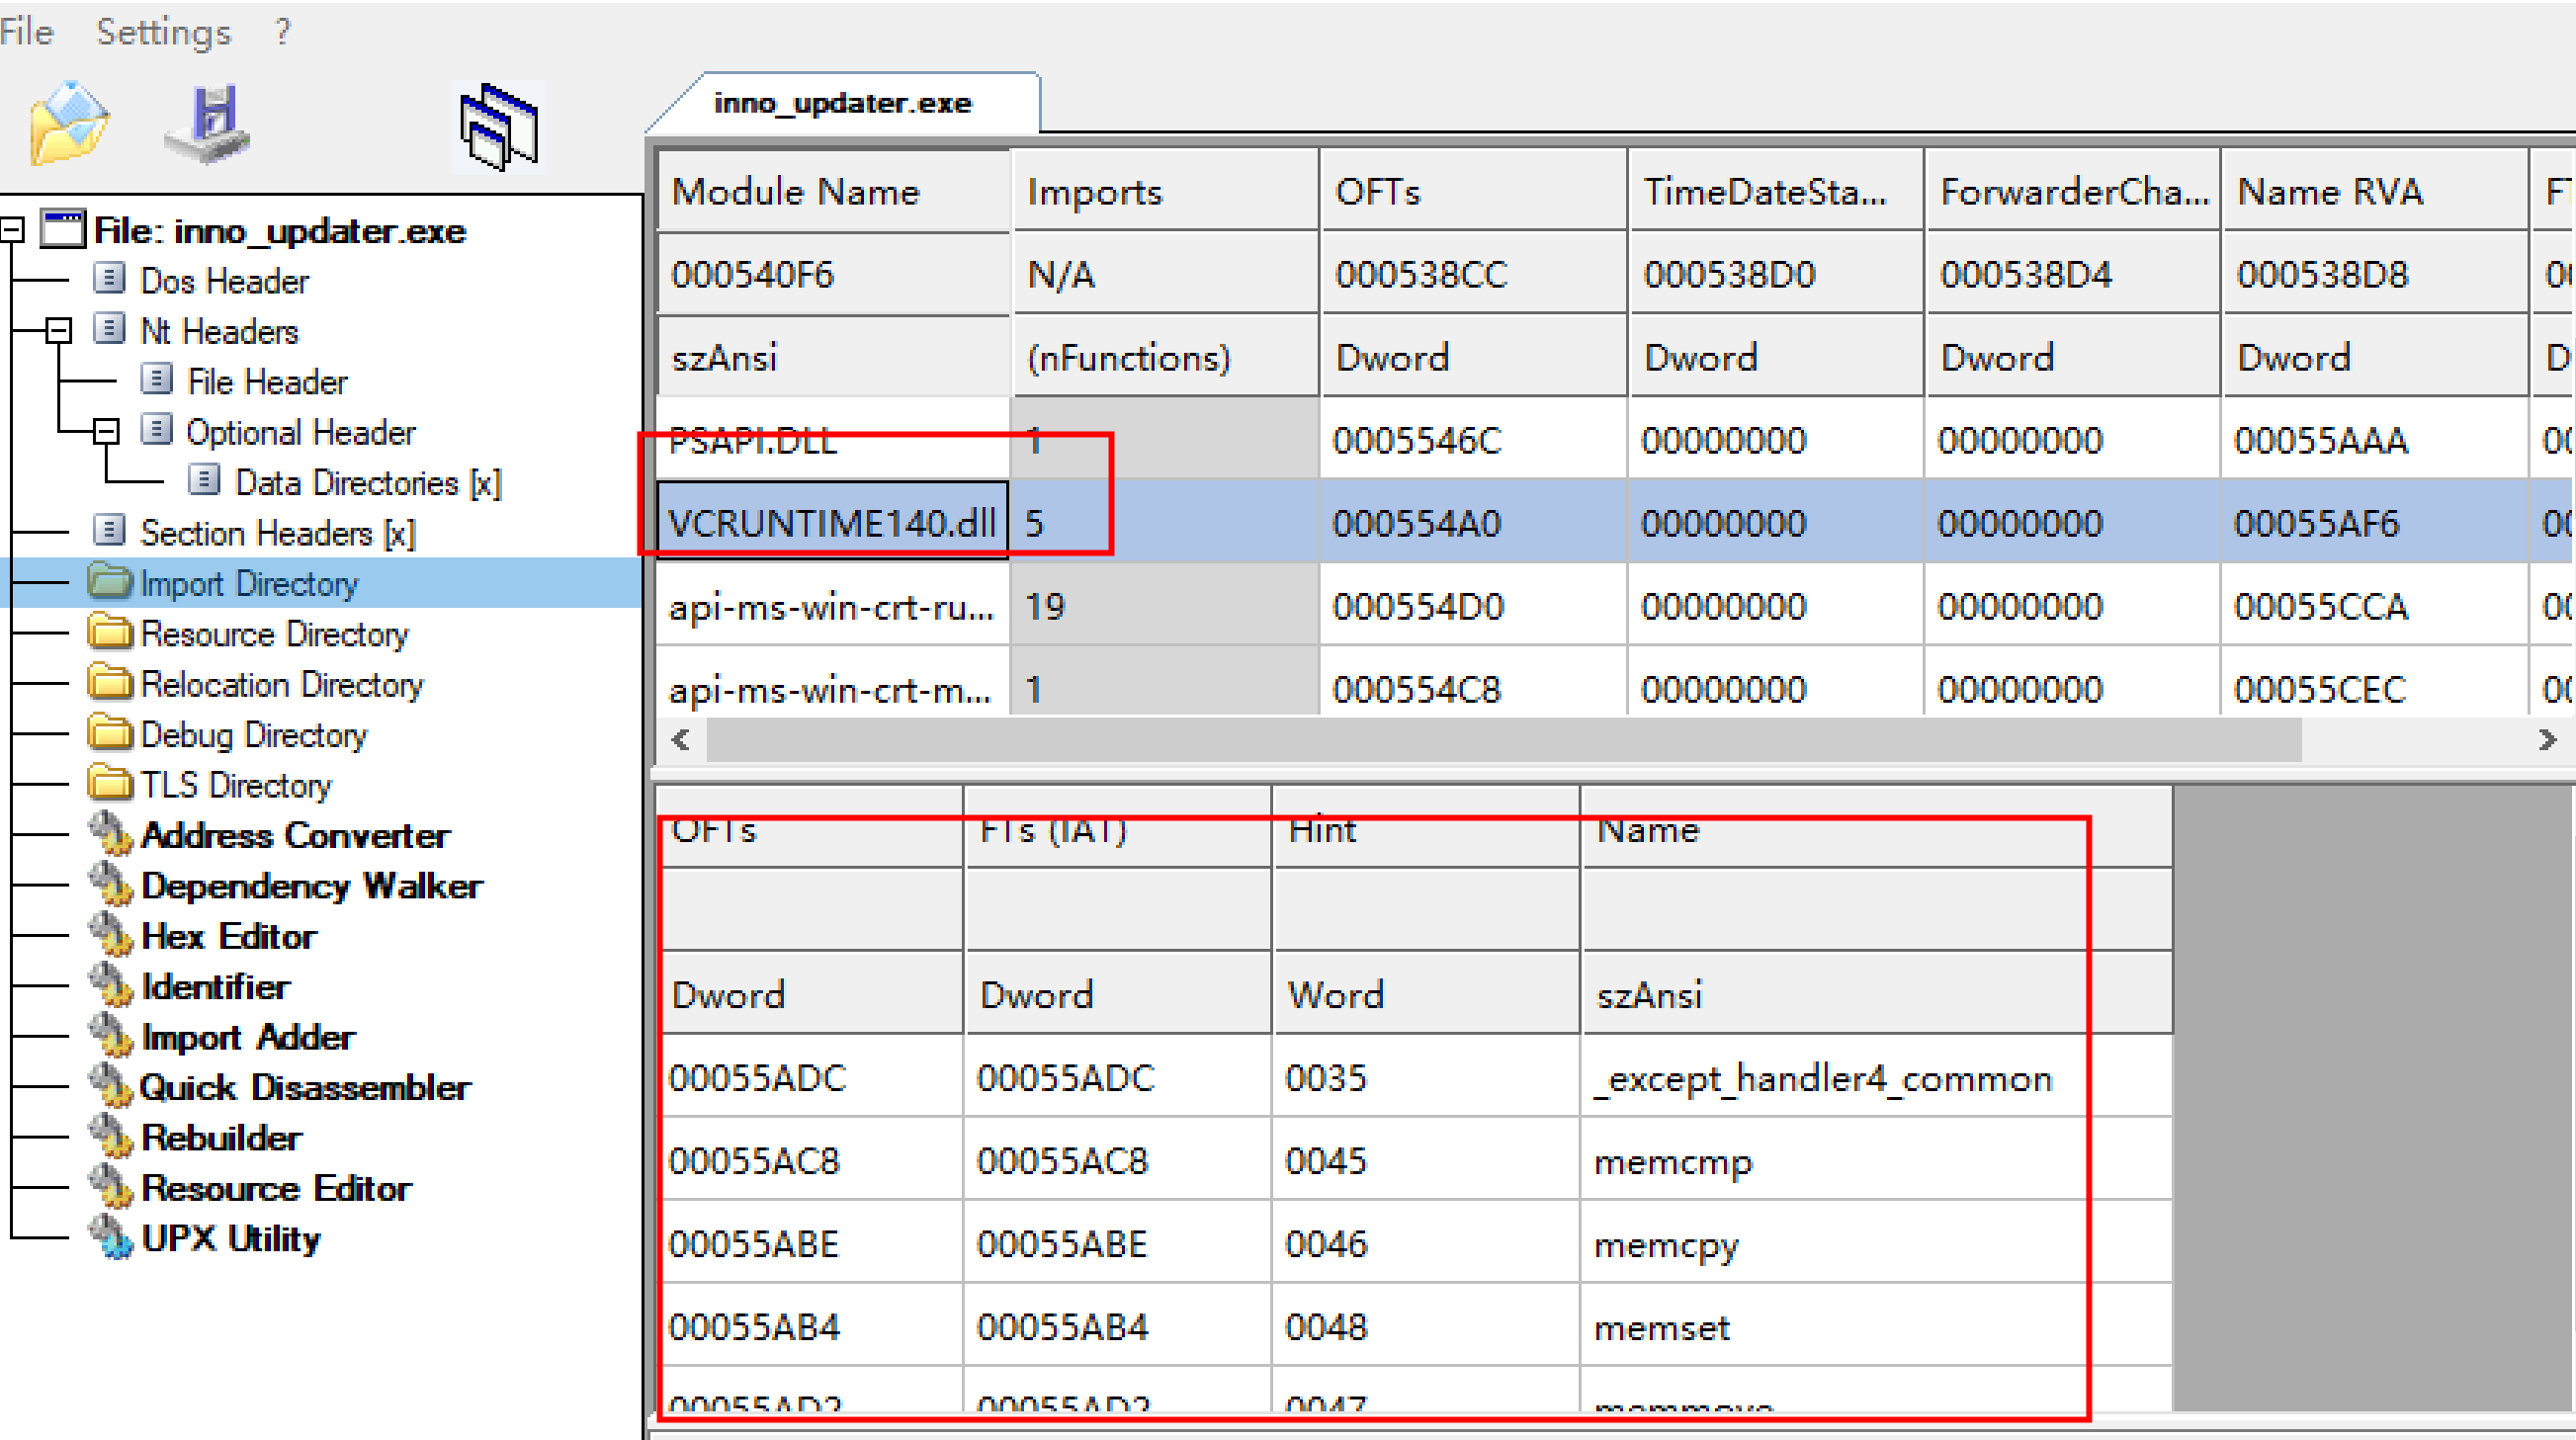Image resolution: width=2576 pixels, height=1440 pixels.
Task: Click the horizontal scrollbar thumb in module table
Action: point(1504,740)
